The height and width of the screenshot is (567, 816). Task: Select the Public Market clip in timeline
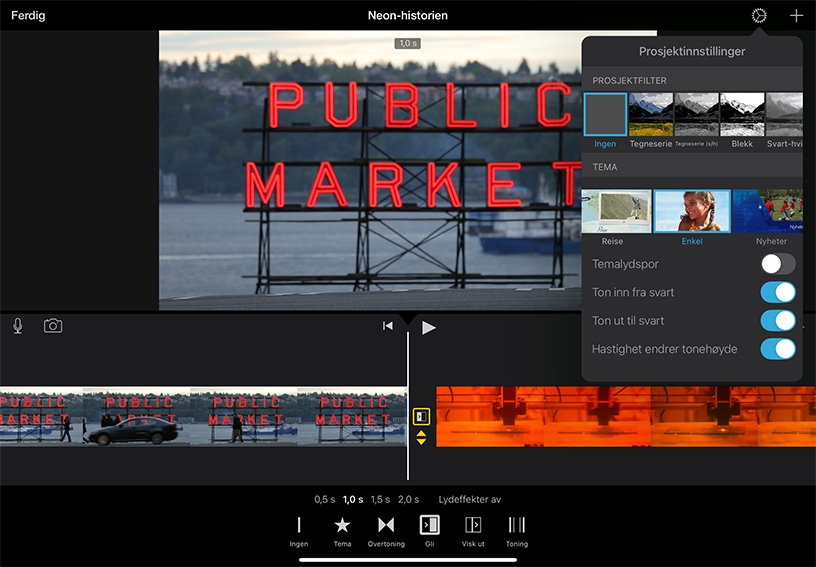click(x=203, y=416)
